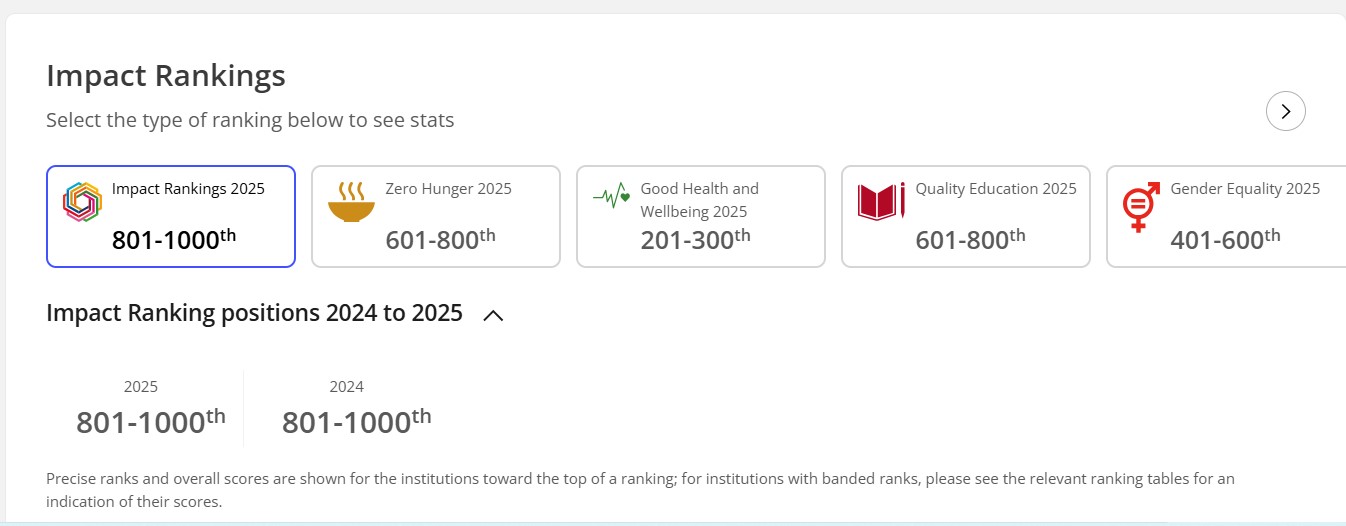Select the Quality Education 2025 label
This screenshot has height=526, width=1346.
coord(996,189)
